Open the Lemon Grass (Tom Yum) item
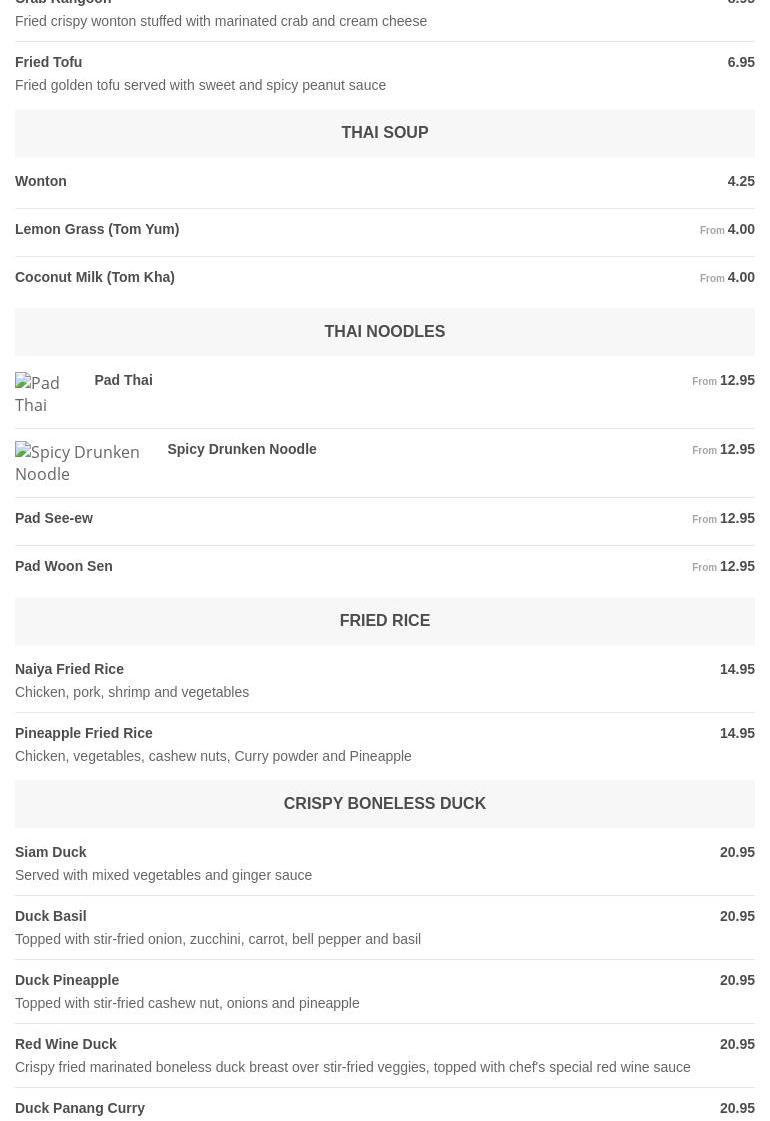 pyautogui.click(x=97, y=229)
